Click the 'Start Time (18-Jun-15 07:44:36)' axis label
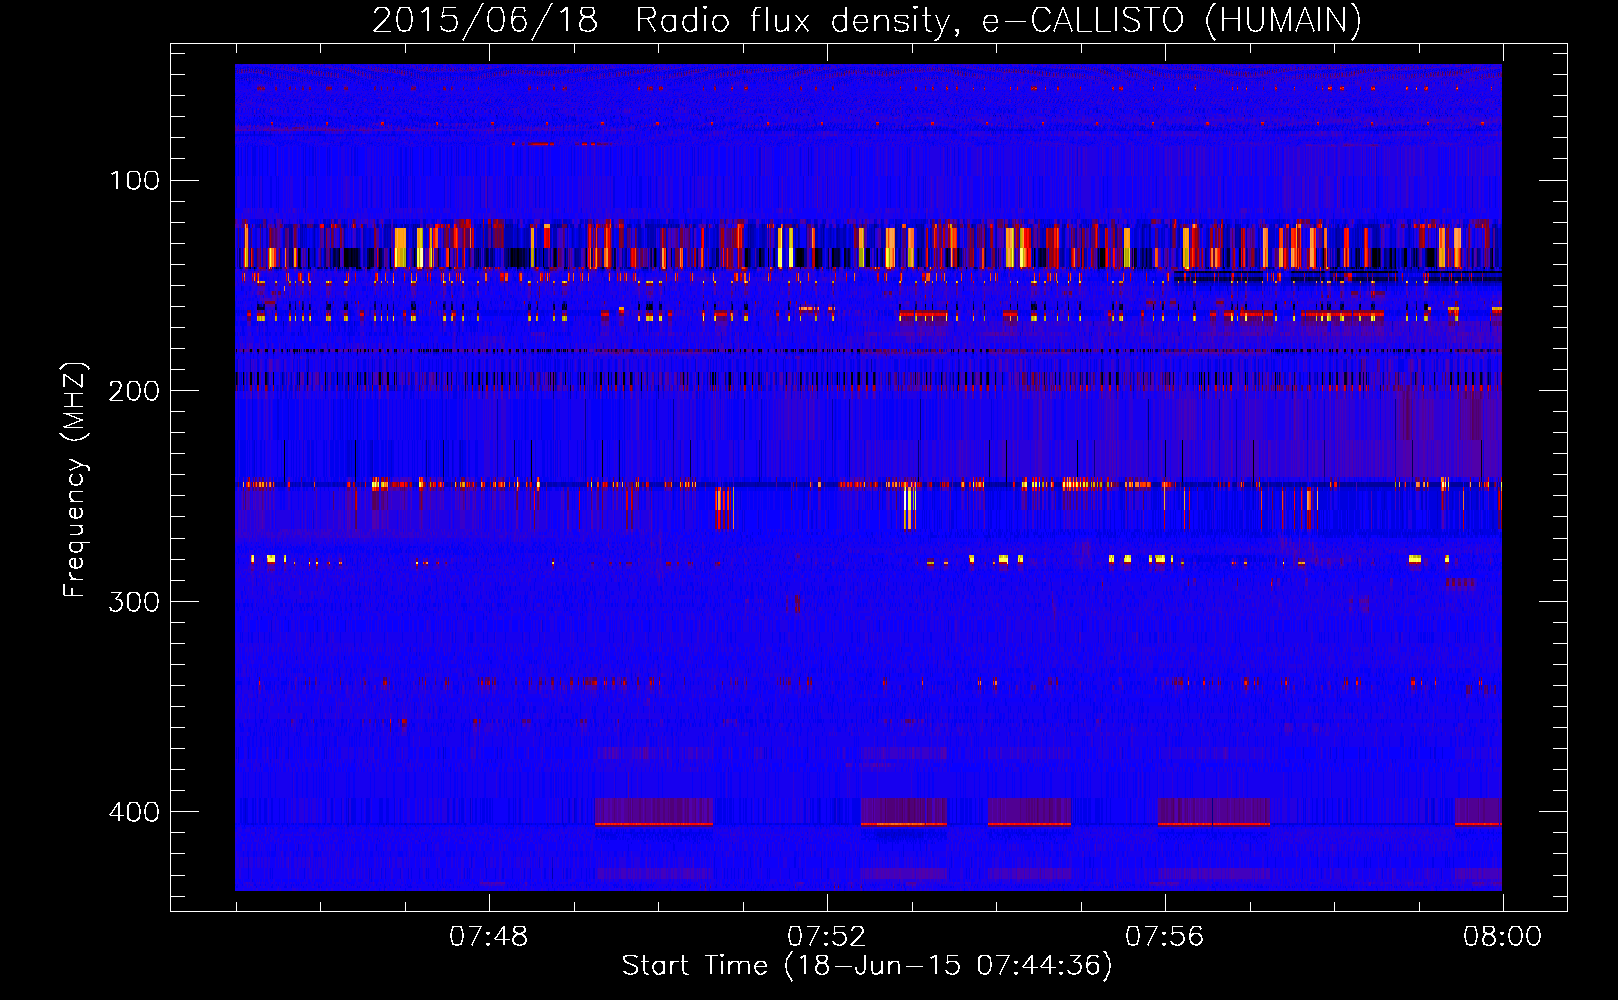 867,966
